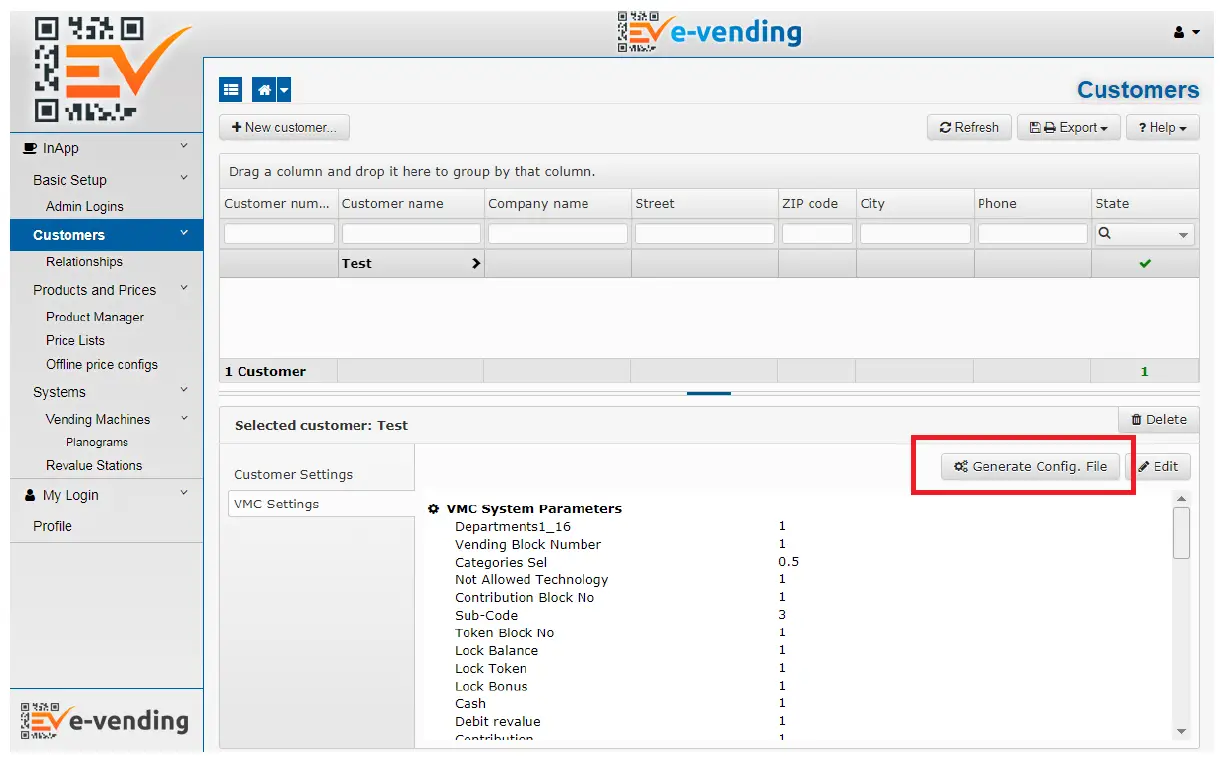Screen dimensions: 1222x764
Task: Open Offline price configs page
Action: pyautogui.click(x=102, y=365)
